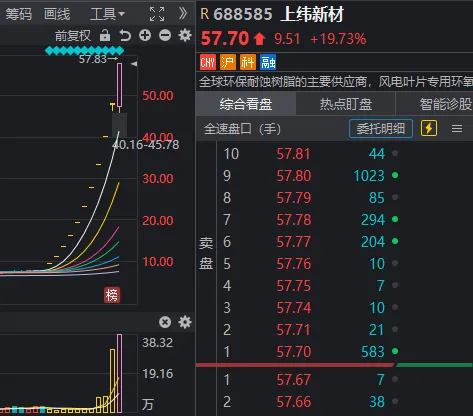Click volume 1023 at sell level 9
The height and width of the screenshot is (416, 473).
point(369,176)
